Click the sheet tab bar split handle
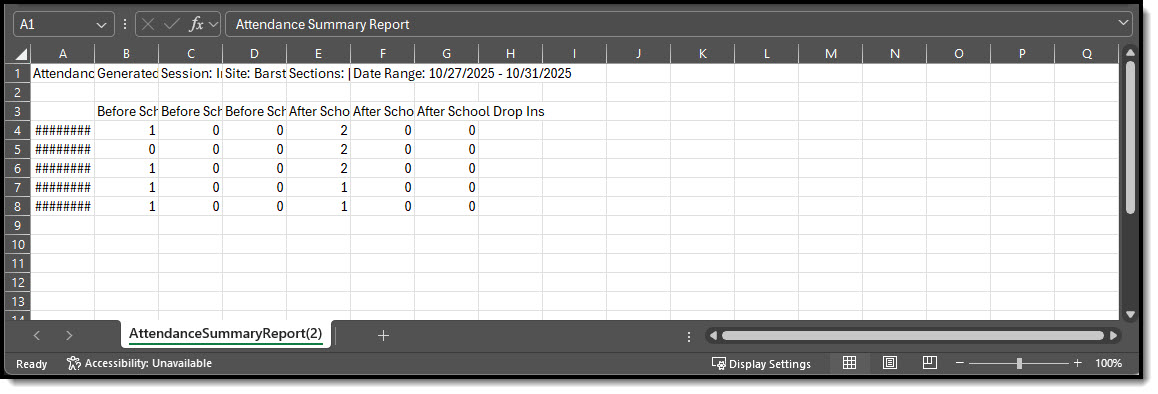The image size is (1158, 394). [x=689, y=336]
